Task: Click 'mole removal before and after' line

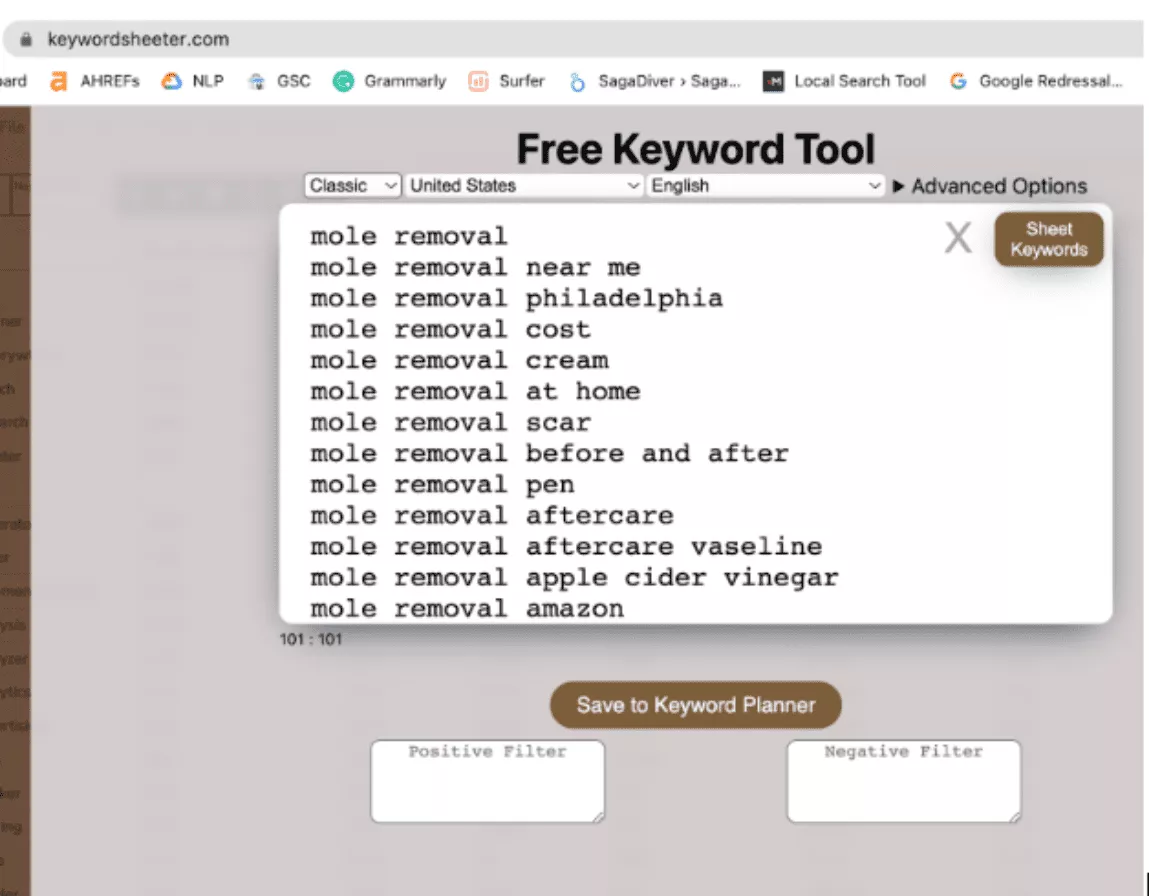Action: (x=549, y=453)
